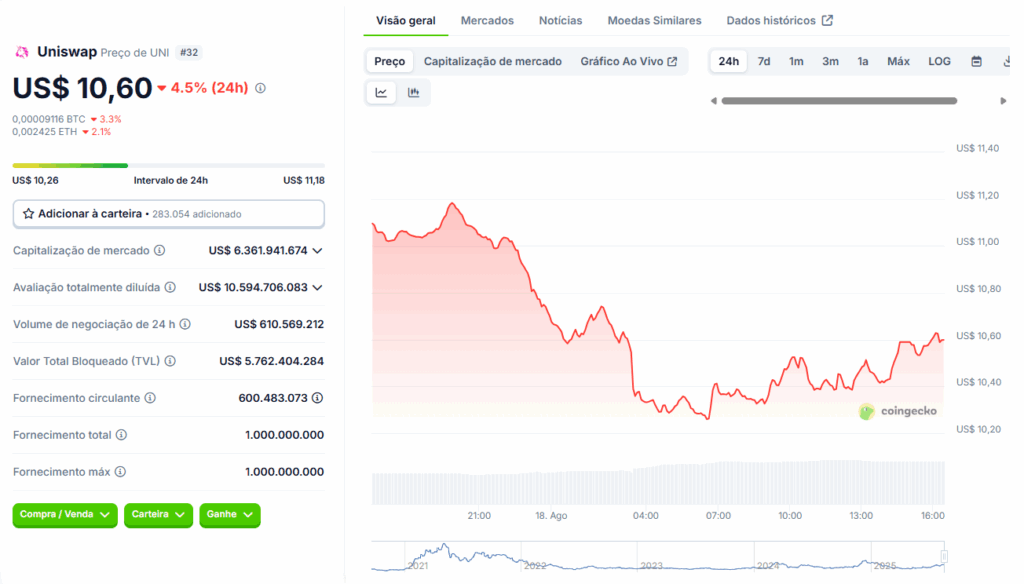Click the 0,00009116 BTC price value
1024x584 pixels.
tap(49, 119)
